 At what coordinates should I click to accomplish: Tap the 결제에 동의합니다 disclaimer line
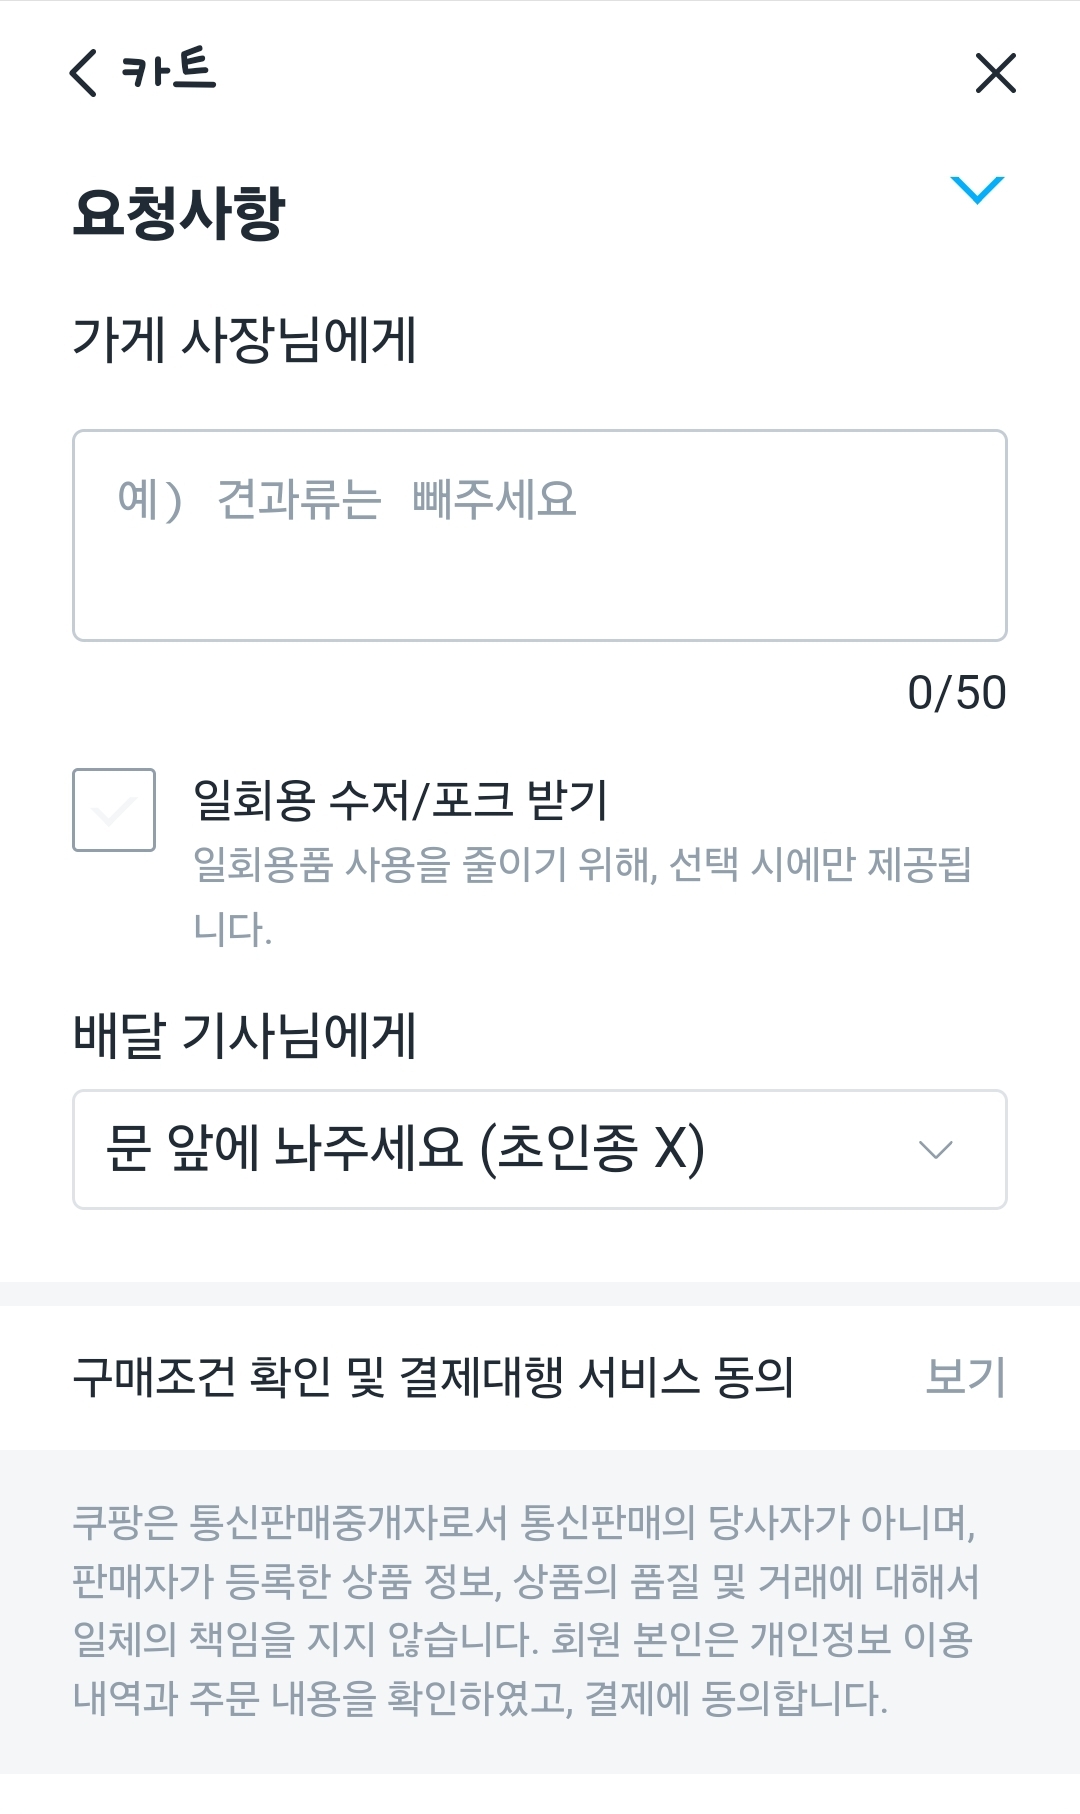(480, 1698)
